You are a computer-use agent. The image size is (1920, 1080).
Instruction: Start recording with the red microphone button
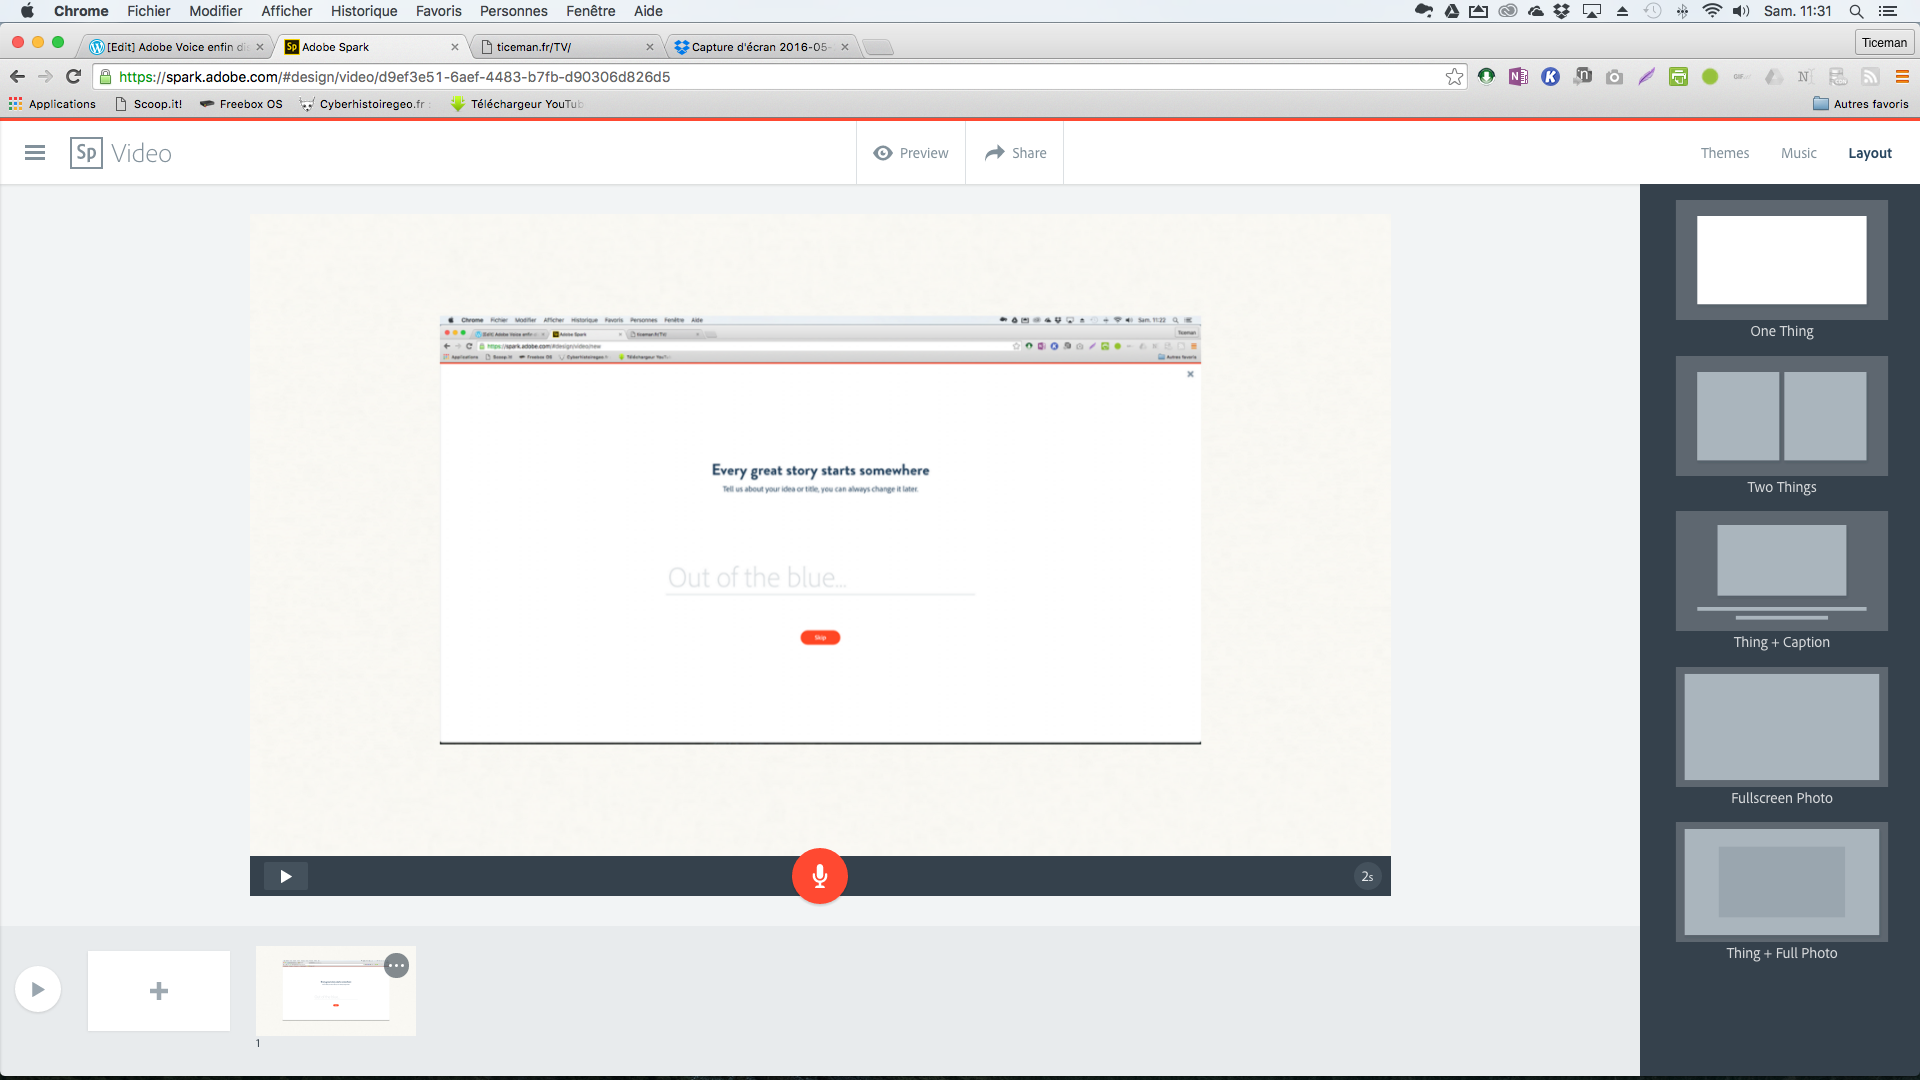pyautogui.click(x=819, y=876)
